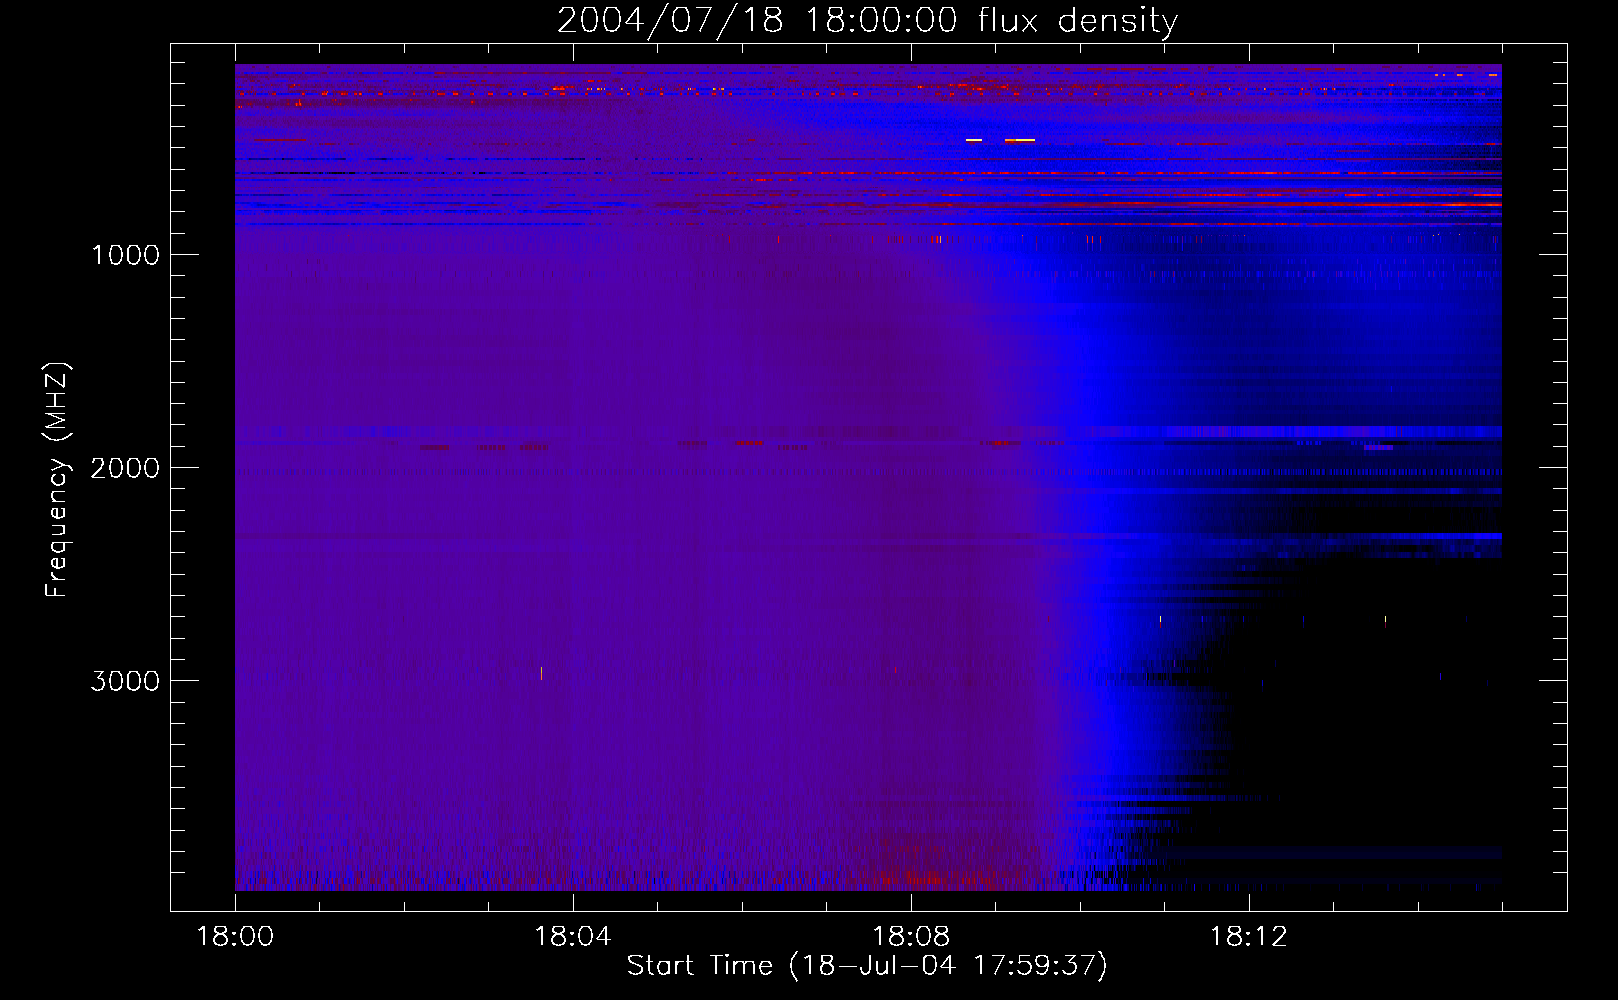
Task: Click the '3000' frequency tick label
Action: tap(126, 681)
